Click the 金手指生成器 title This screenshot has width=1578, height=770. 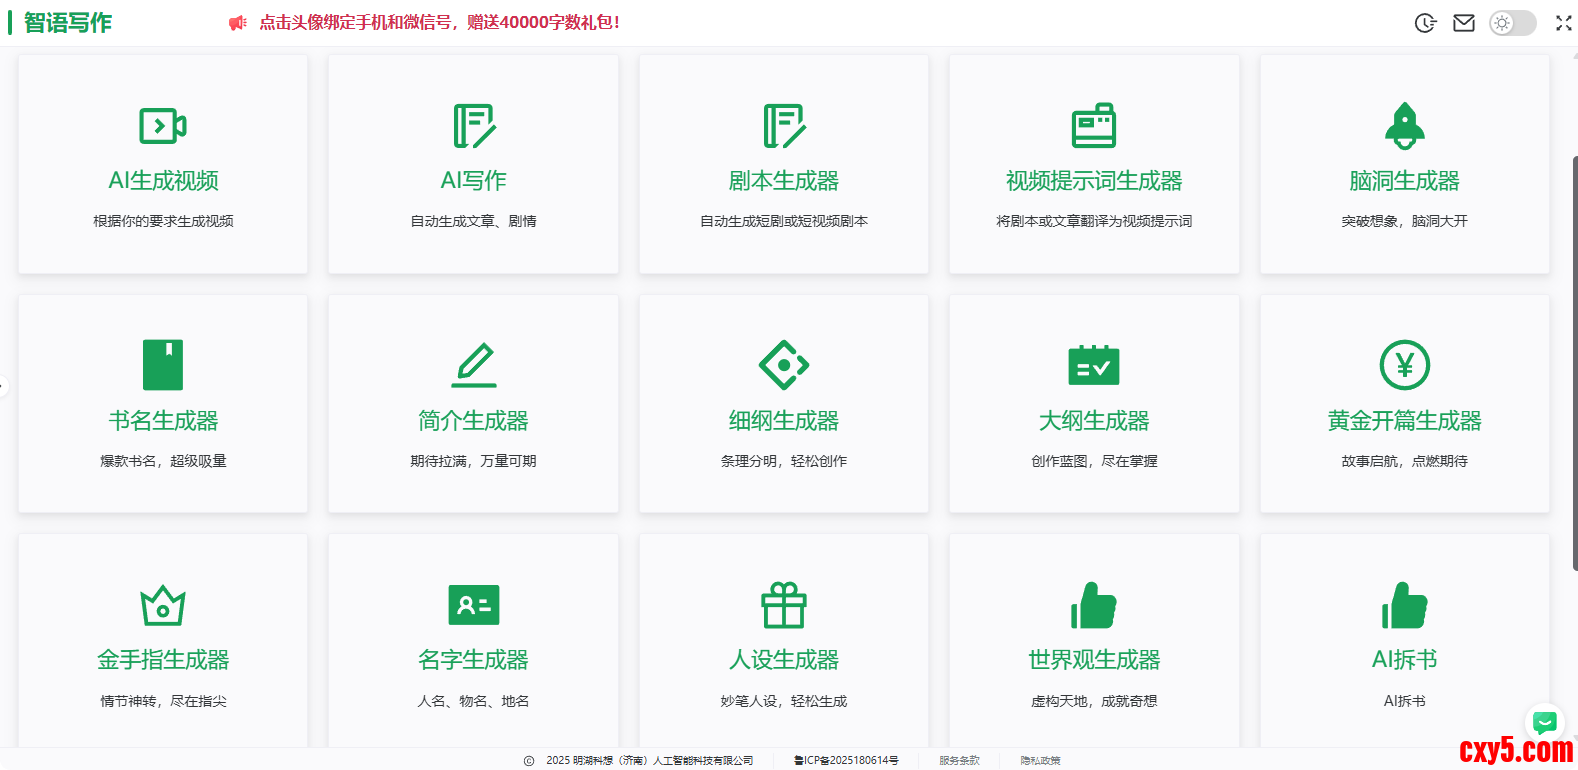click(x=163, y=660)
